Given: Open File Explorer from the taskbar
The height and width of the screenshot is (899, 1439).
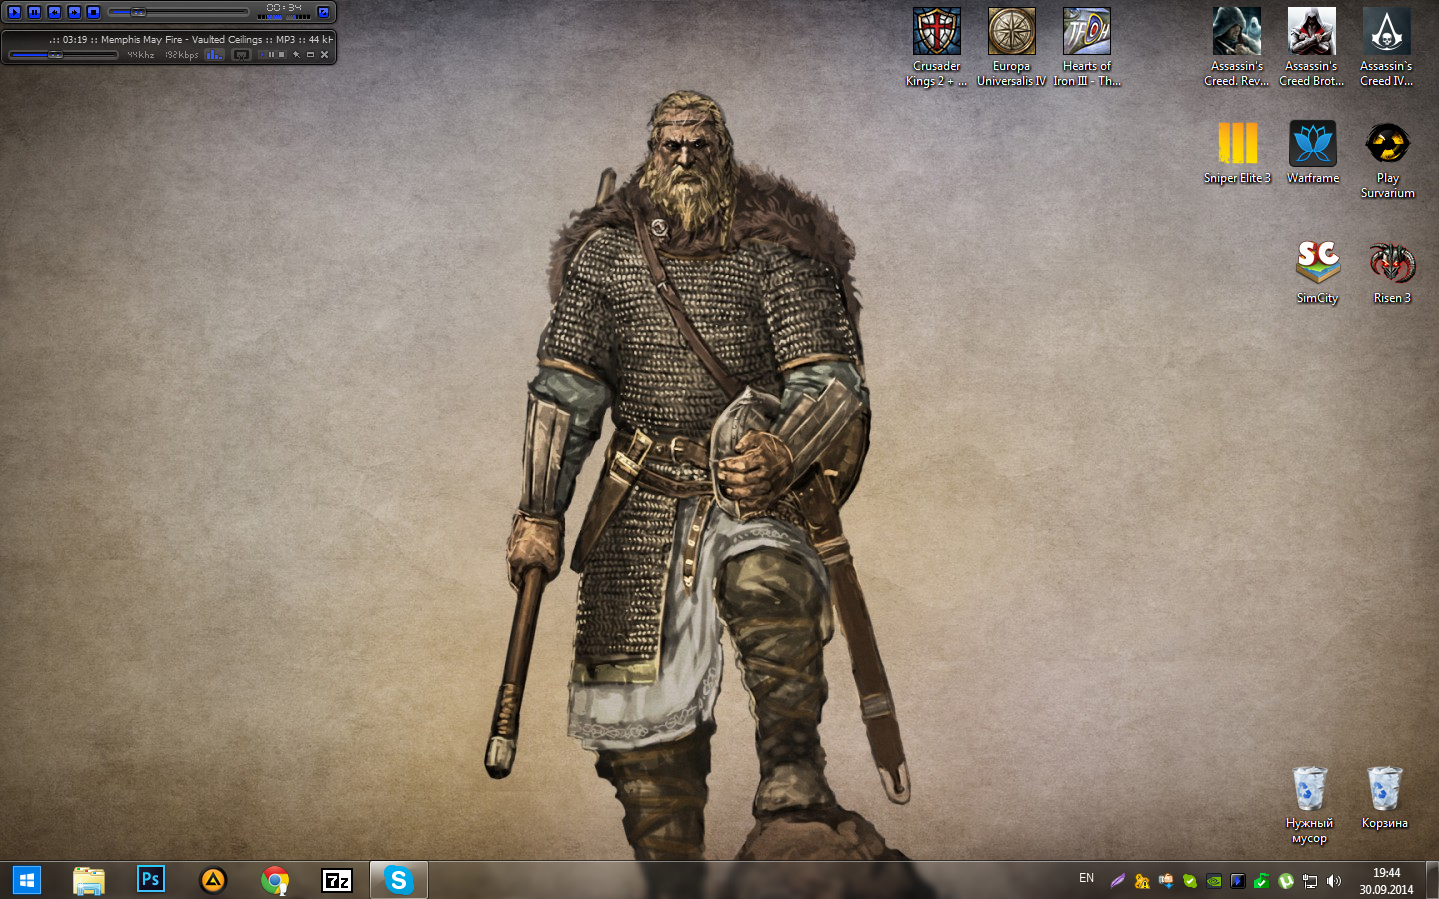Looking at the screenshot, I should pyautogui.click(x=89, y=880).
